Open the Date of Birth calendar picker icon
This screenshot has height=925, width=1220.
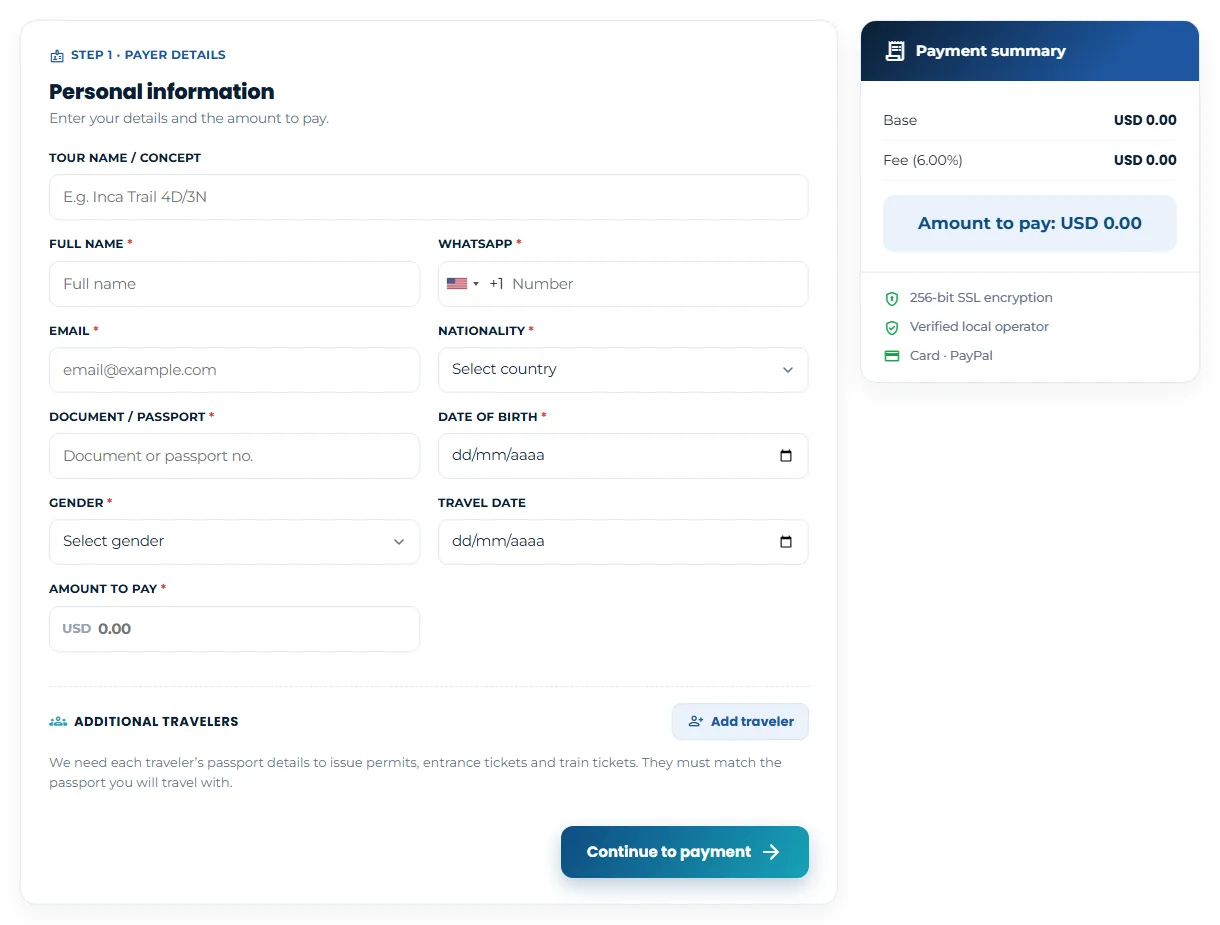tap(786, 456)
